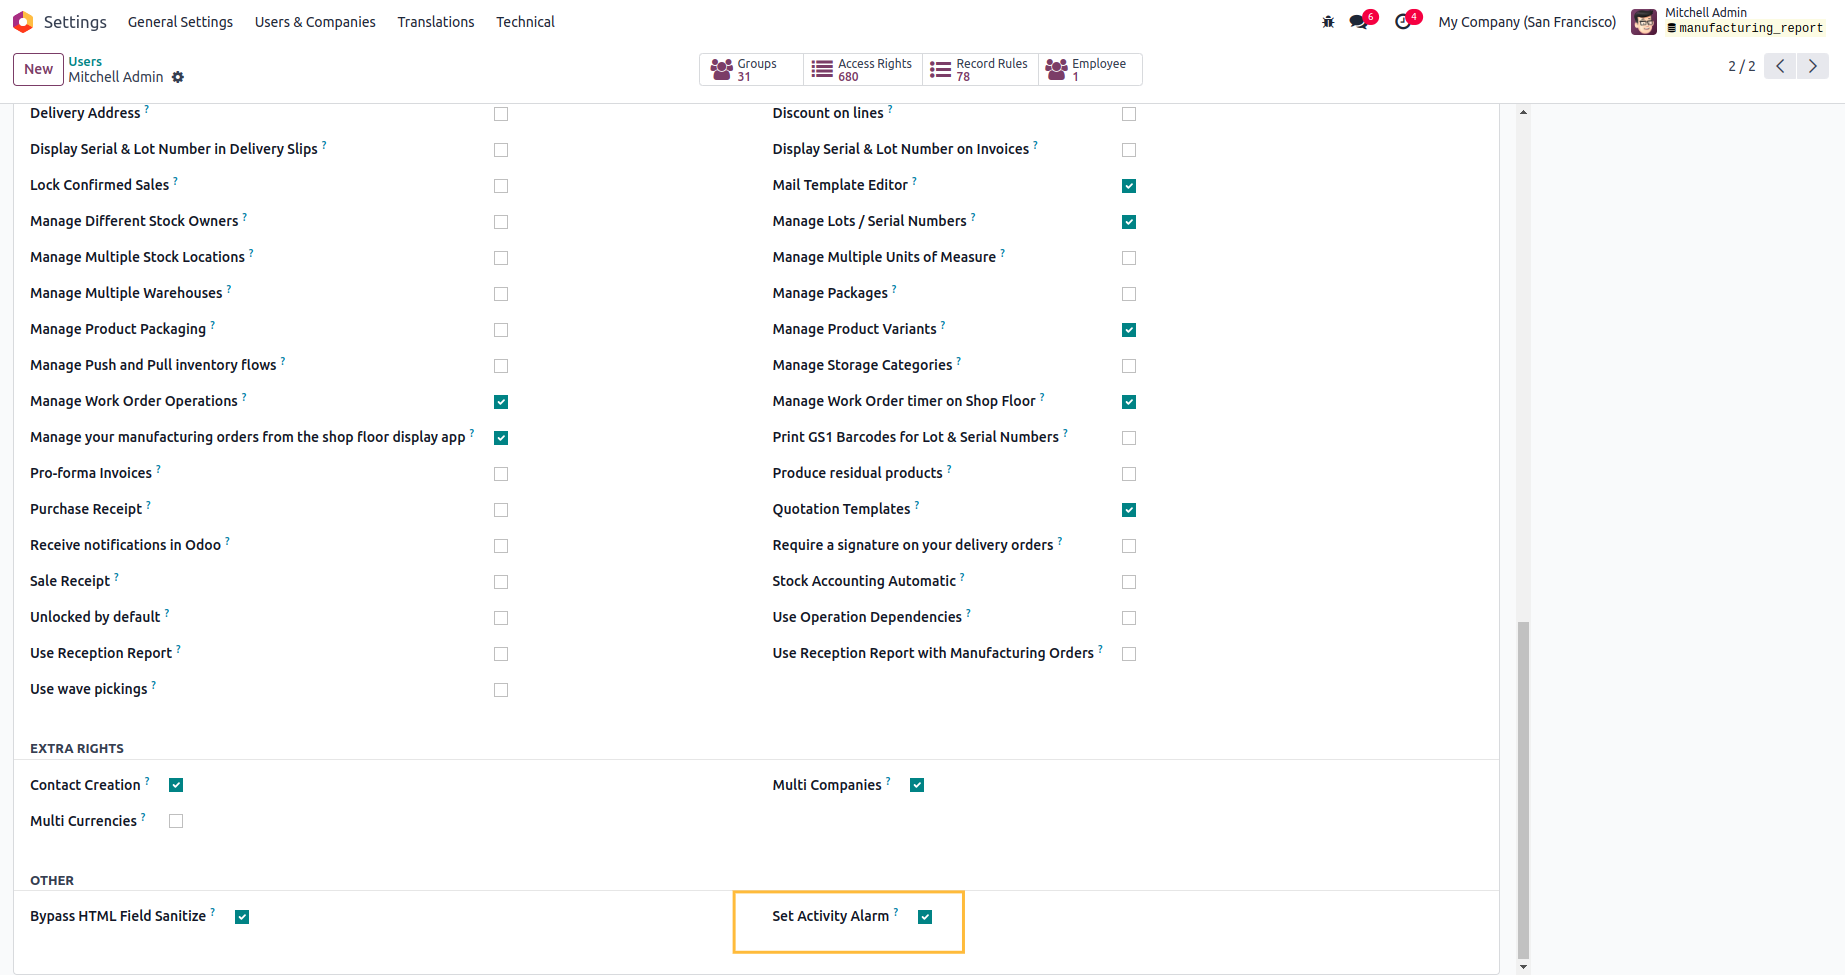Viewport: 1845px width, 975px height.
Task: Open the Translations menu
Action: click(436, 22)
